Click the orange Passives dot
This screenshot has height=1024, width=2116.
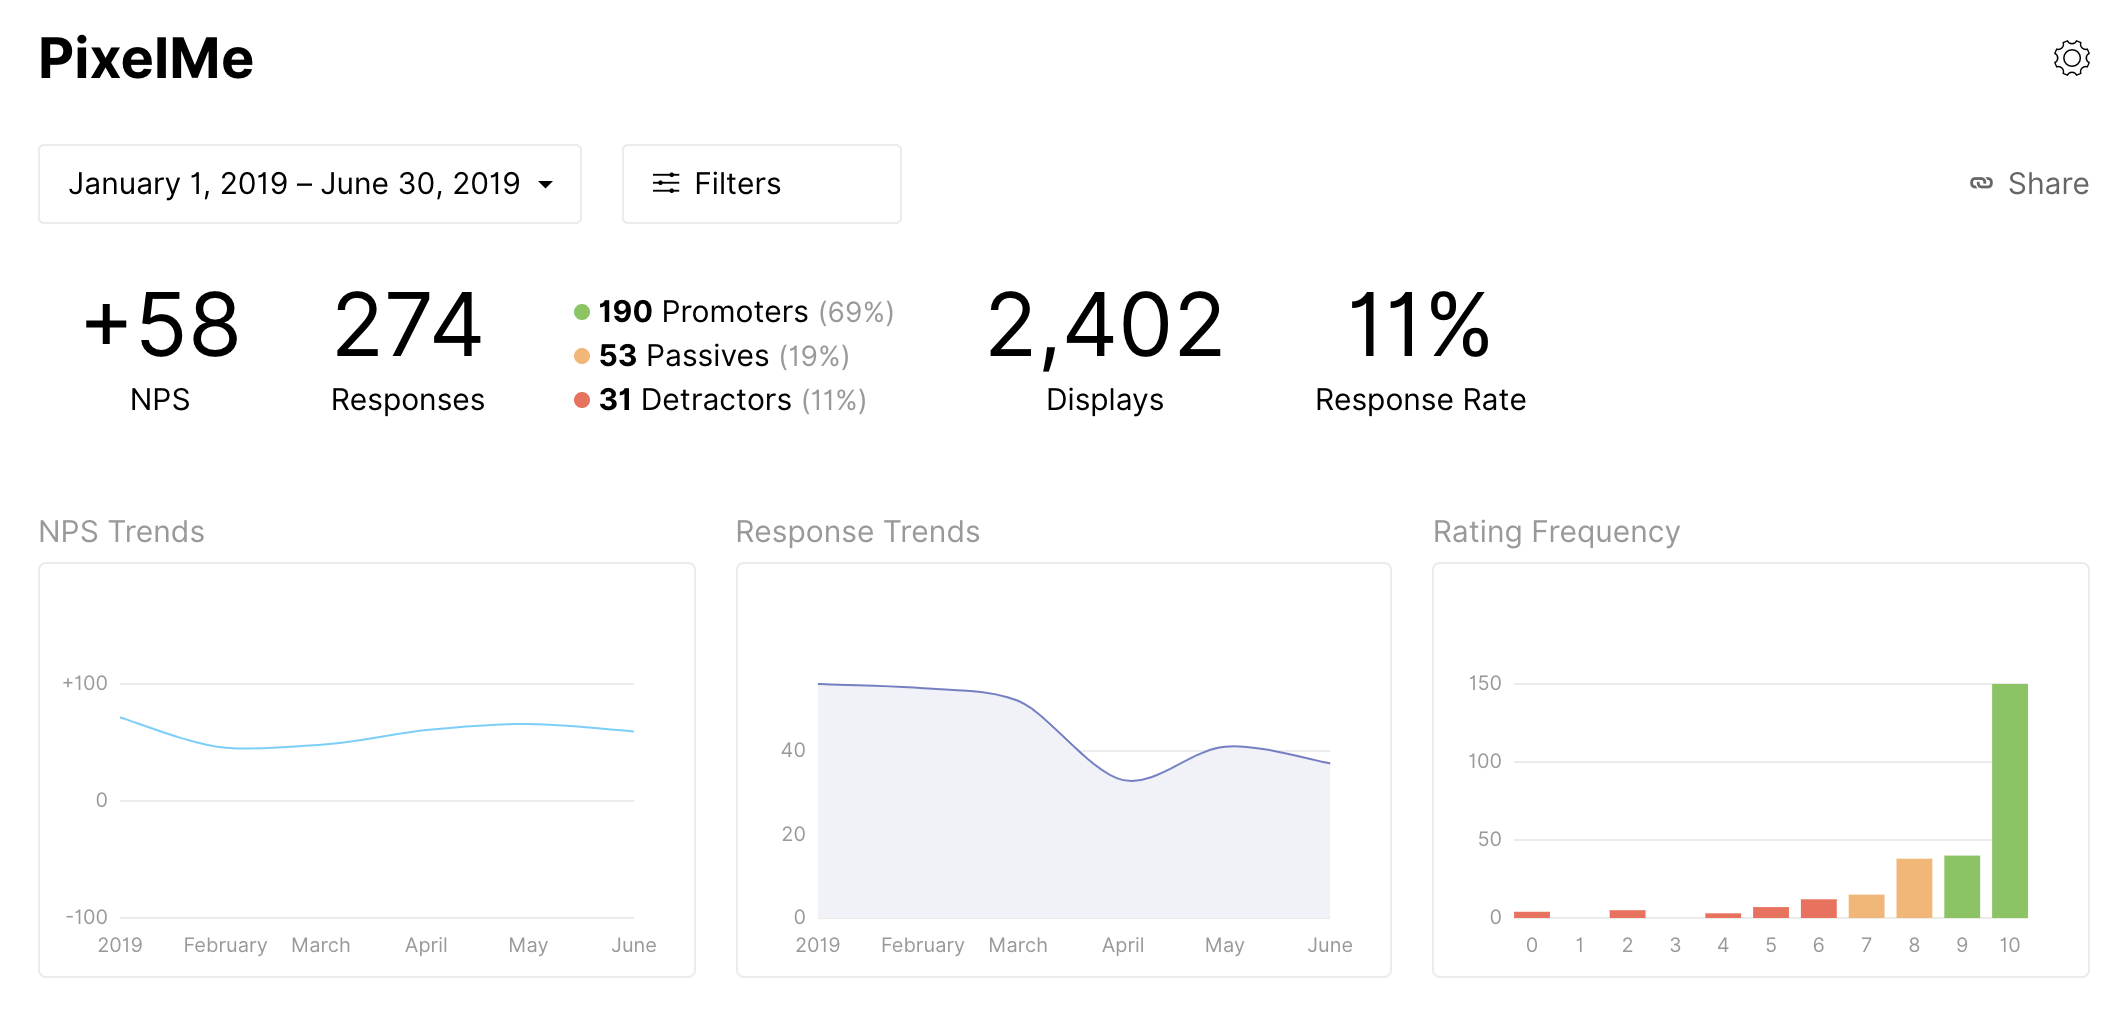click(x=582, y=356)
